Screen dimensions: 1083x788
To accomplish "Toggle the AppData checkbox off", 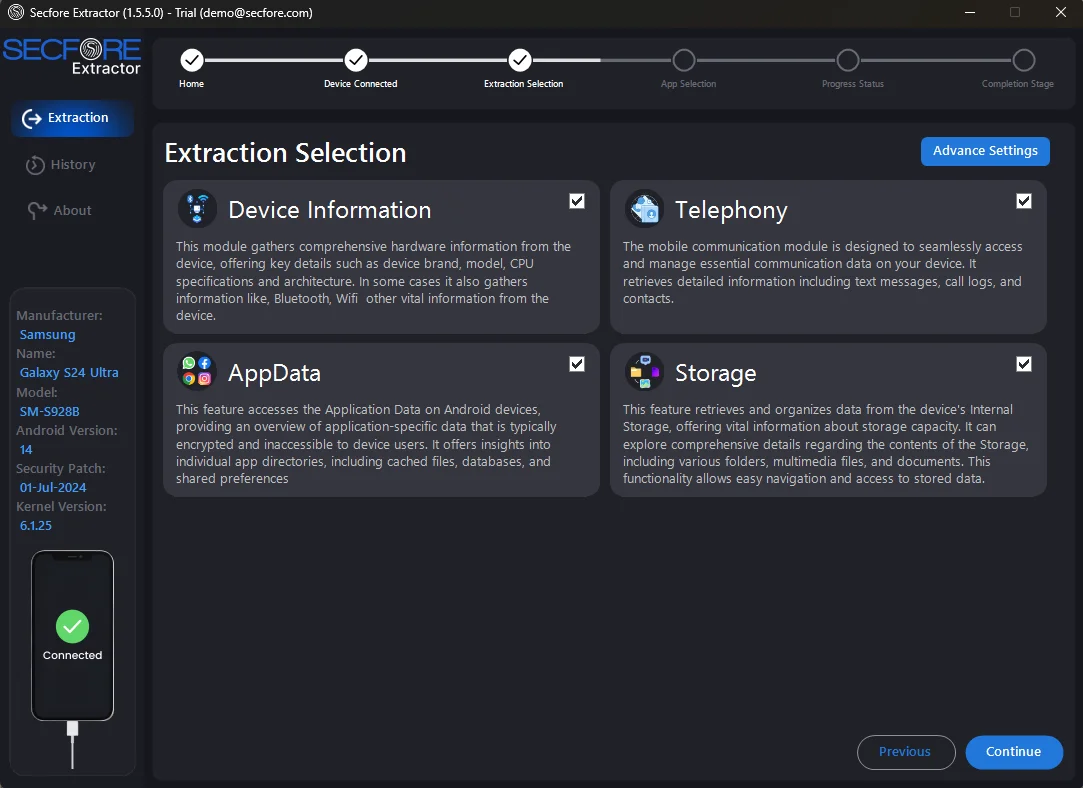I will point(577,364).
